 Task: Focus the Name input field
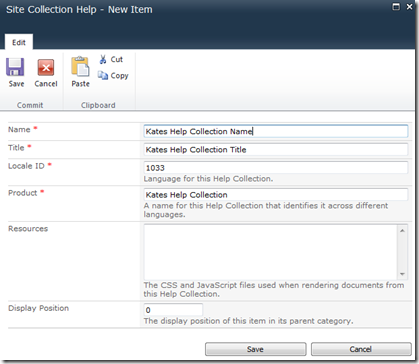pyautogui.click(x=276, y=131)
